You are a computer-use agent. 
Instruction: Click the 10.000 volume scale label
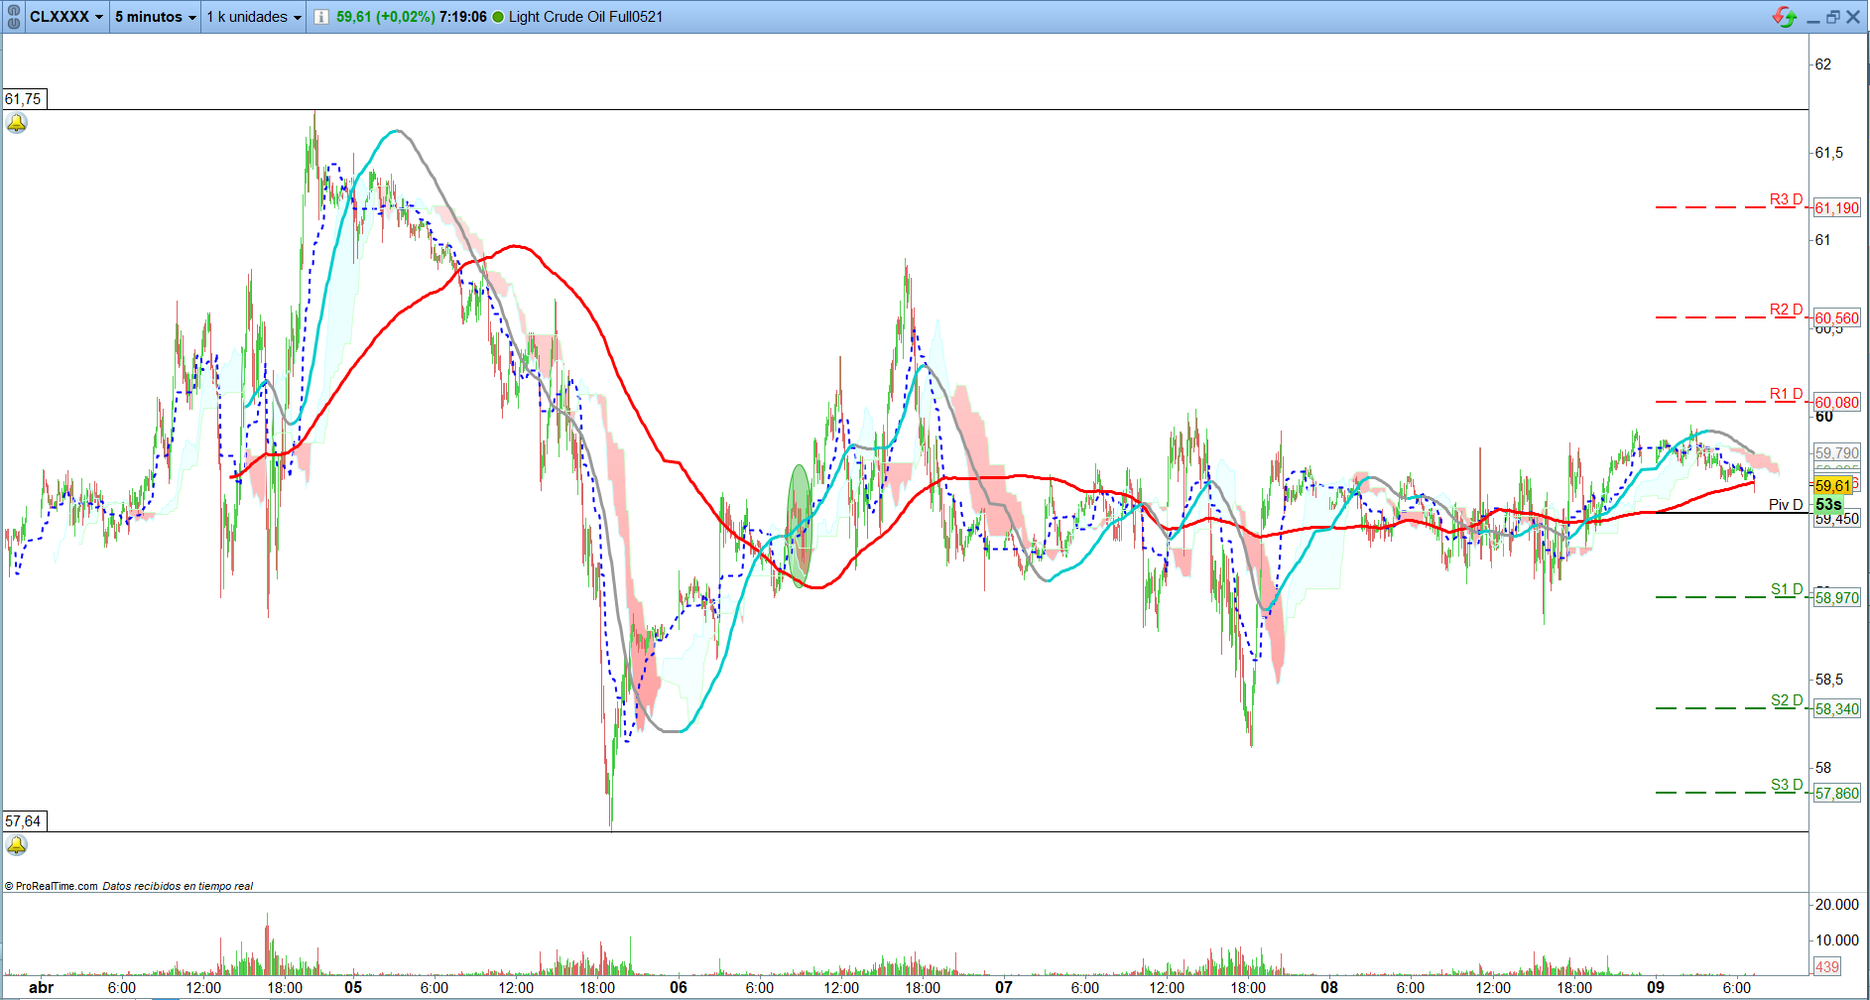[1837, 940]
